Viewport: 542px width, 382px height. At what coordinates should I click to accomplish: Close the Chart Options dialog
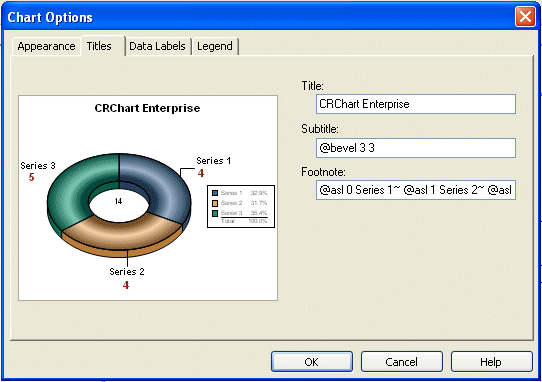525,17
